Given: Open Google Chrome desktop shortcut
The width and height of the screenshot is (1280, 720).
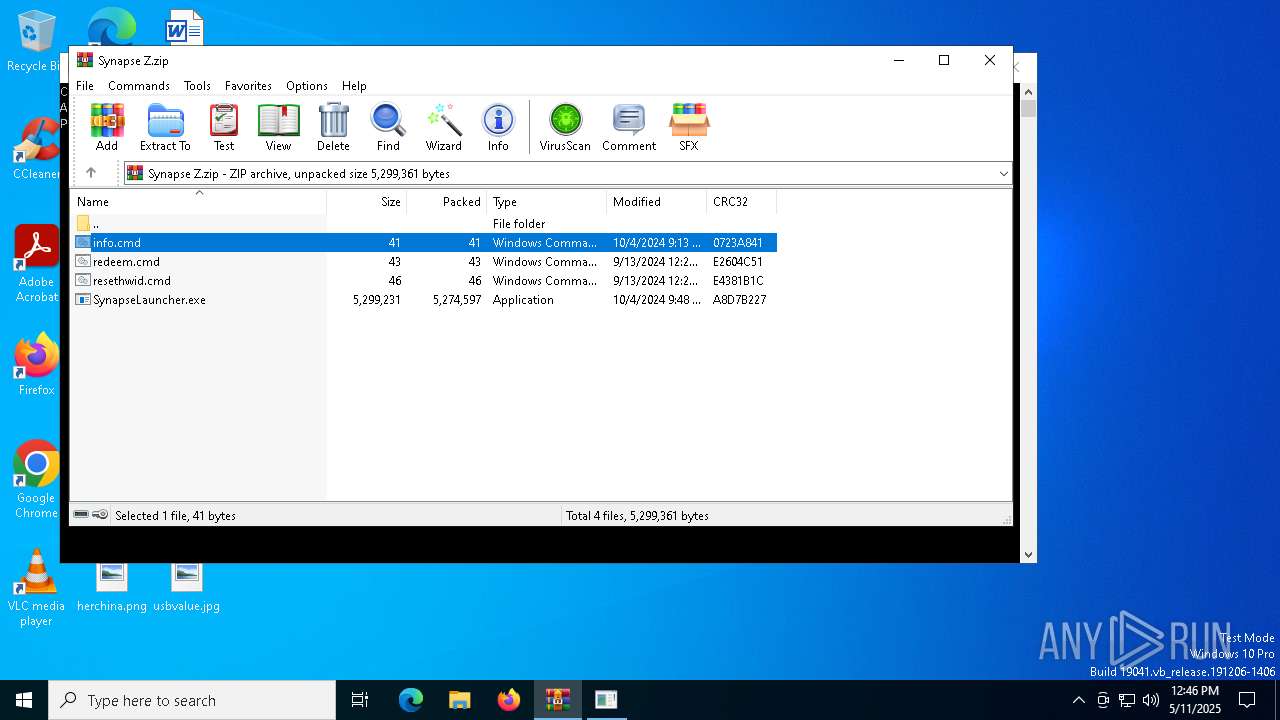Looking at the screenshot, I should point(36,480).
